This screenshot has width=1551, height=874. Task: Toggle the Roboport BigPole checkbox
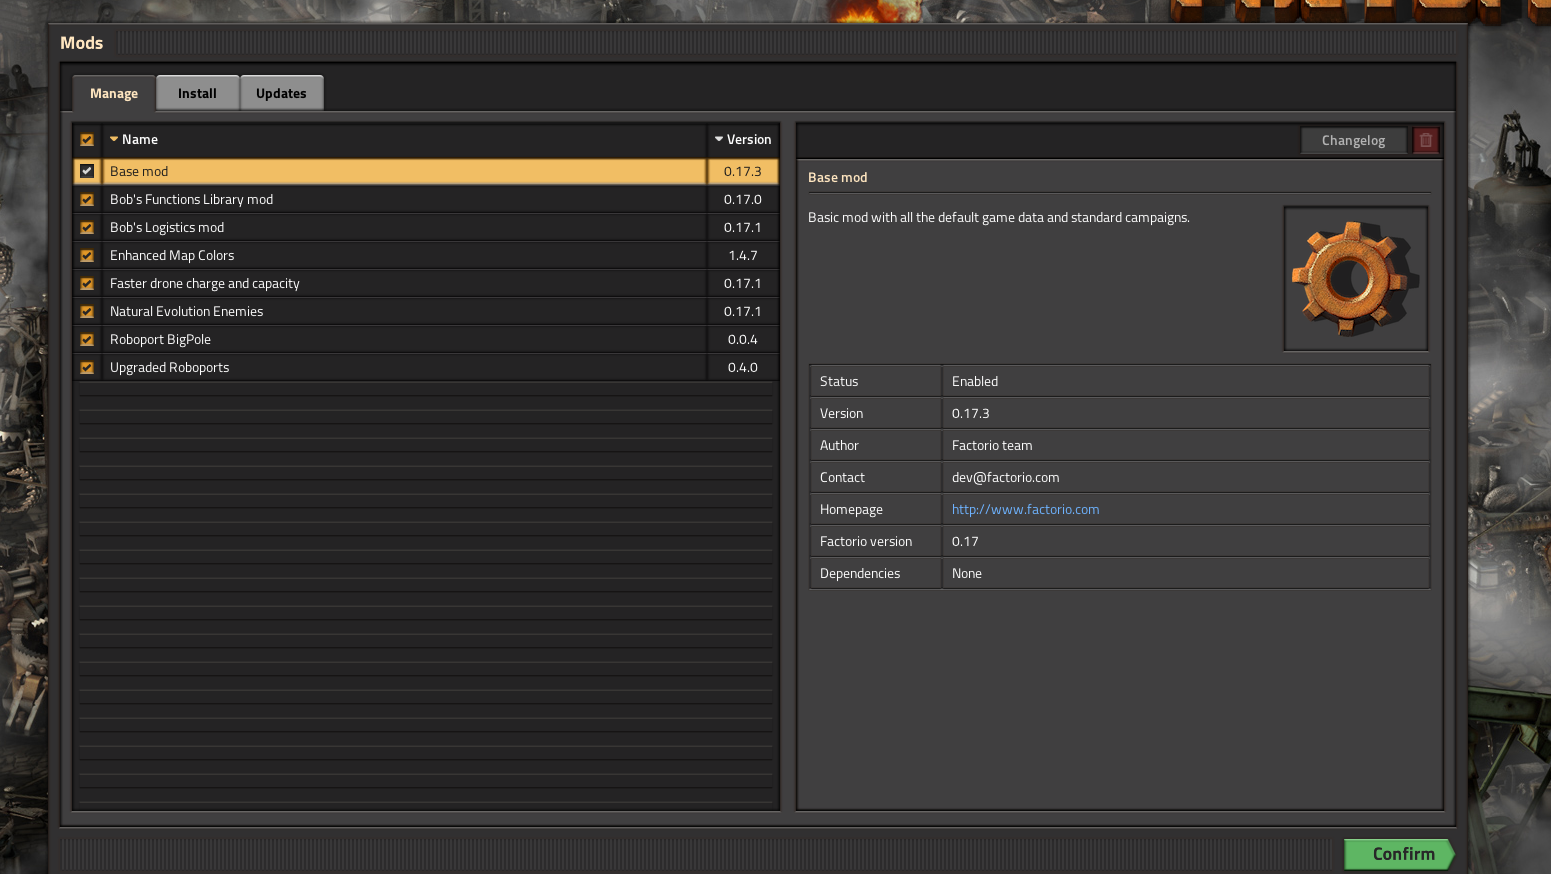(x=87, y=339)
